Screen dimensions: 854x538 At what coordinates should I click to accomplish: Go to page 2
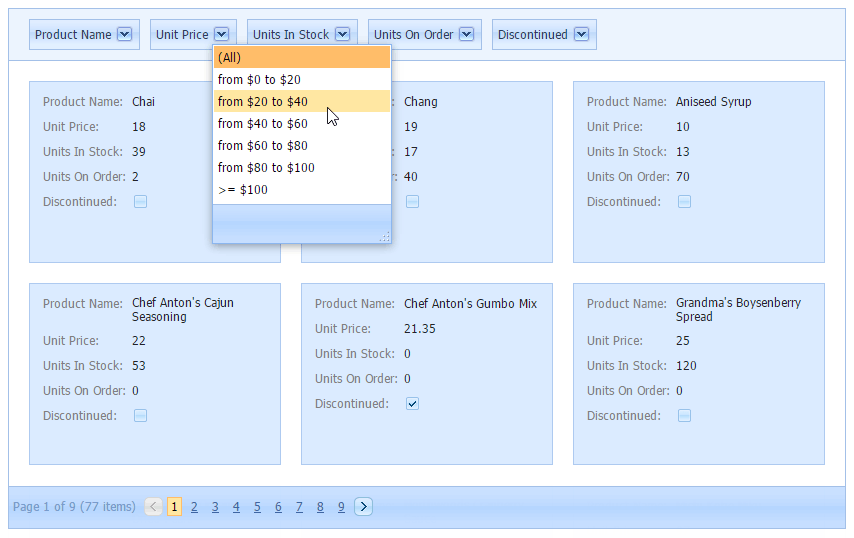[194, 507]
